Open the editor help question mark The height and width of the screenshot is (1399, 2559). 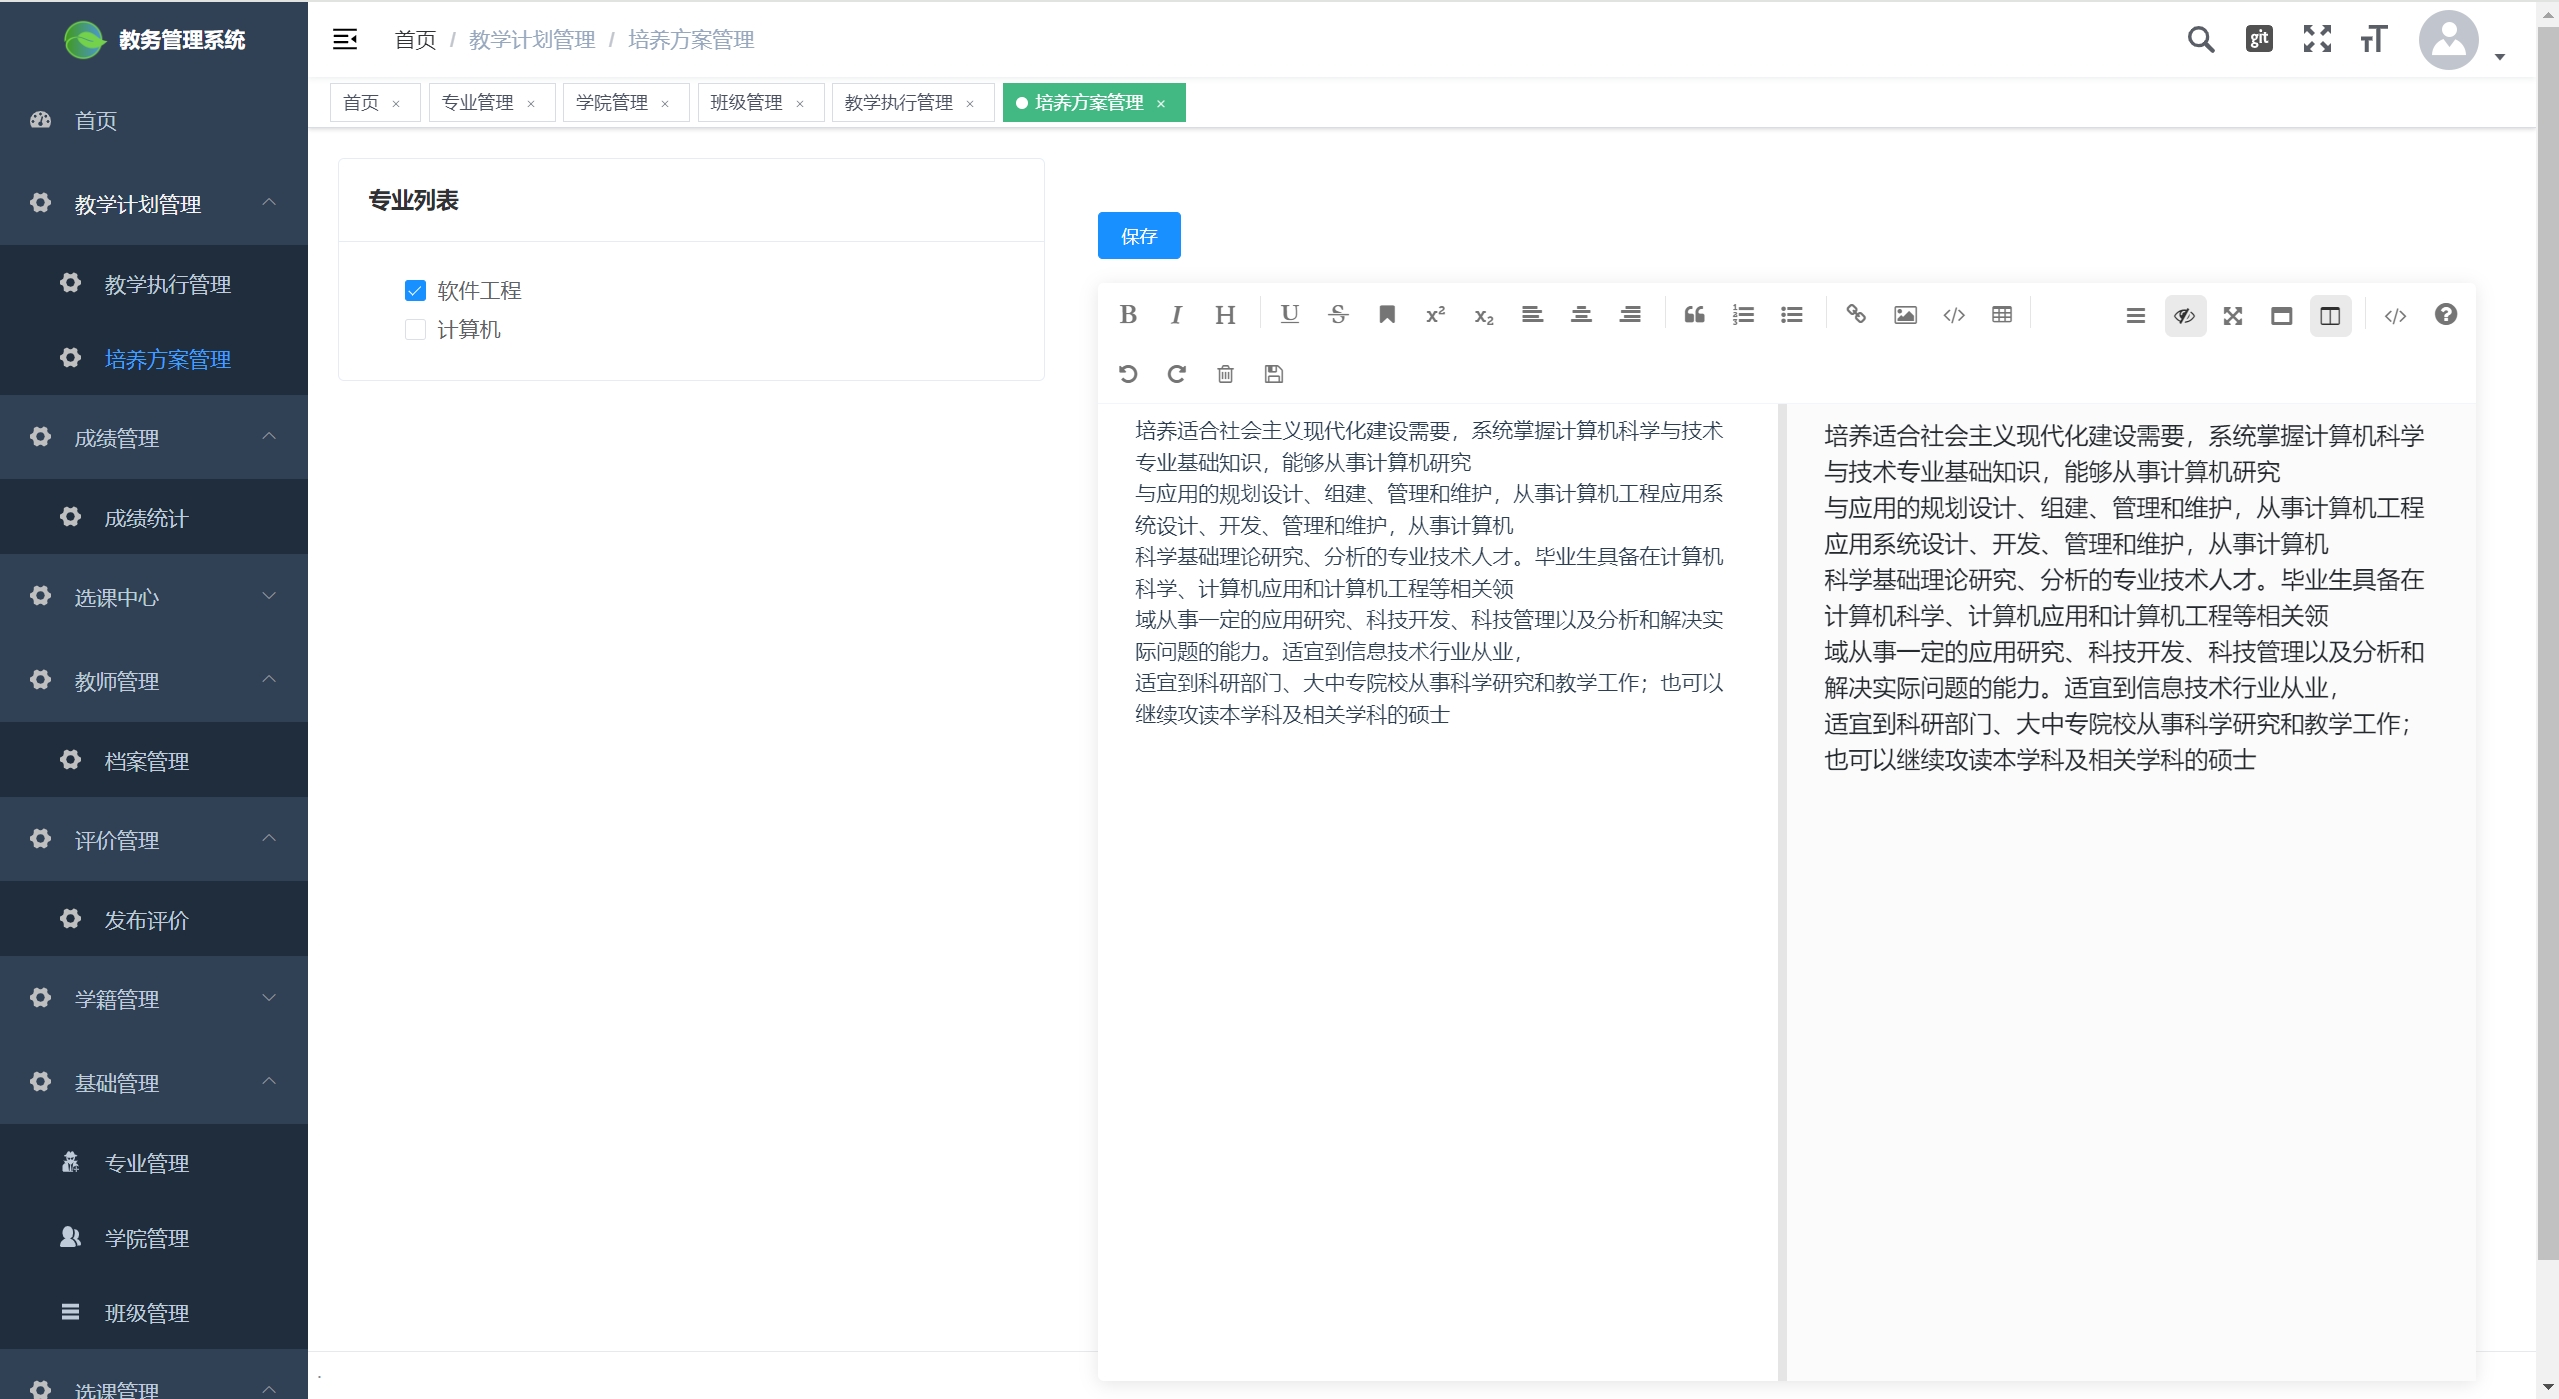point(2445,315)
